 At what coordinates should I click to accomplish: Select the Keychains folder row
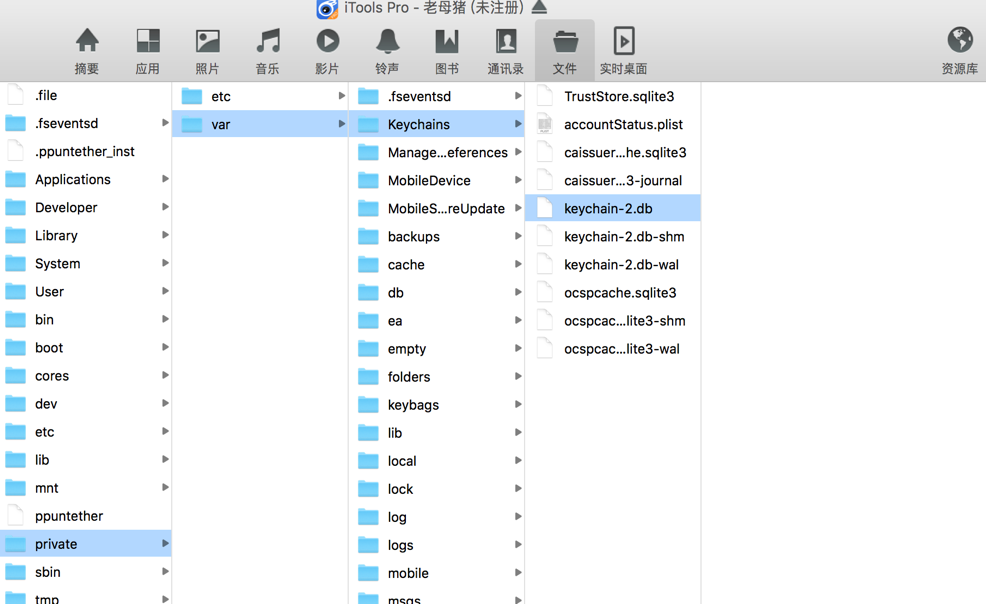coord(436,124)
